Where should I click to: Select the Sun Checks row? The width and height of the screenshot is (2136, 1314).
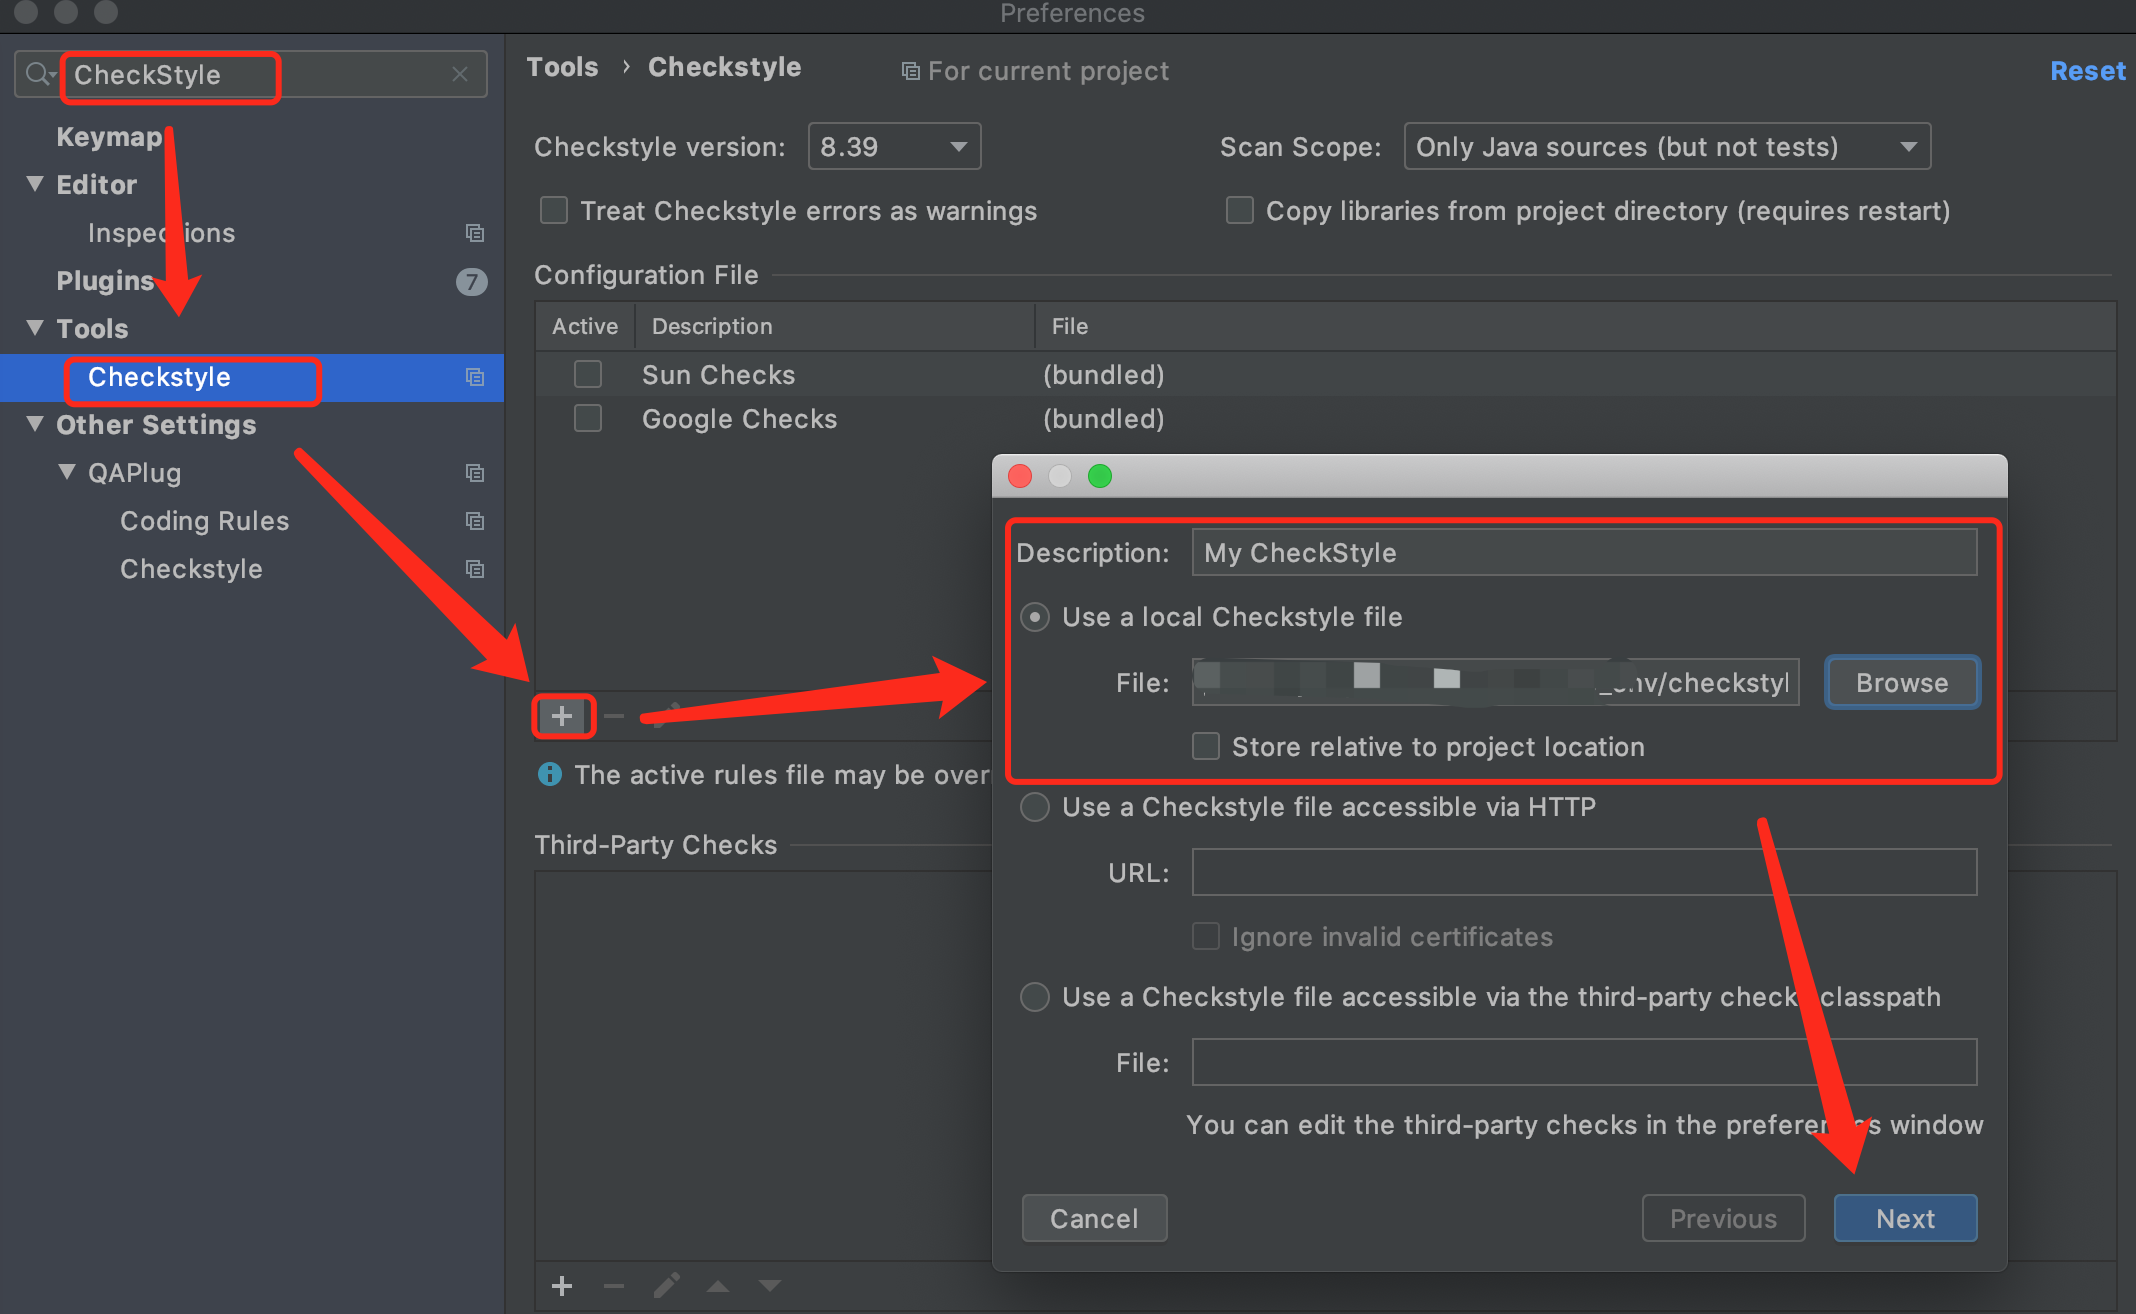click(x=1326, y=375)
